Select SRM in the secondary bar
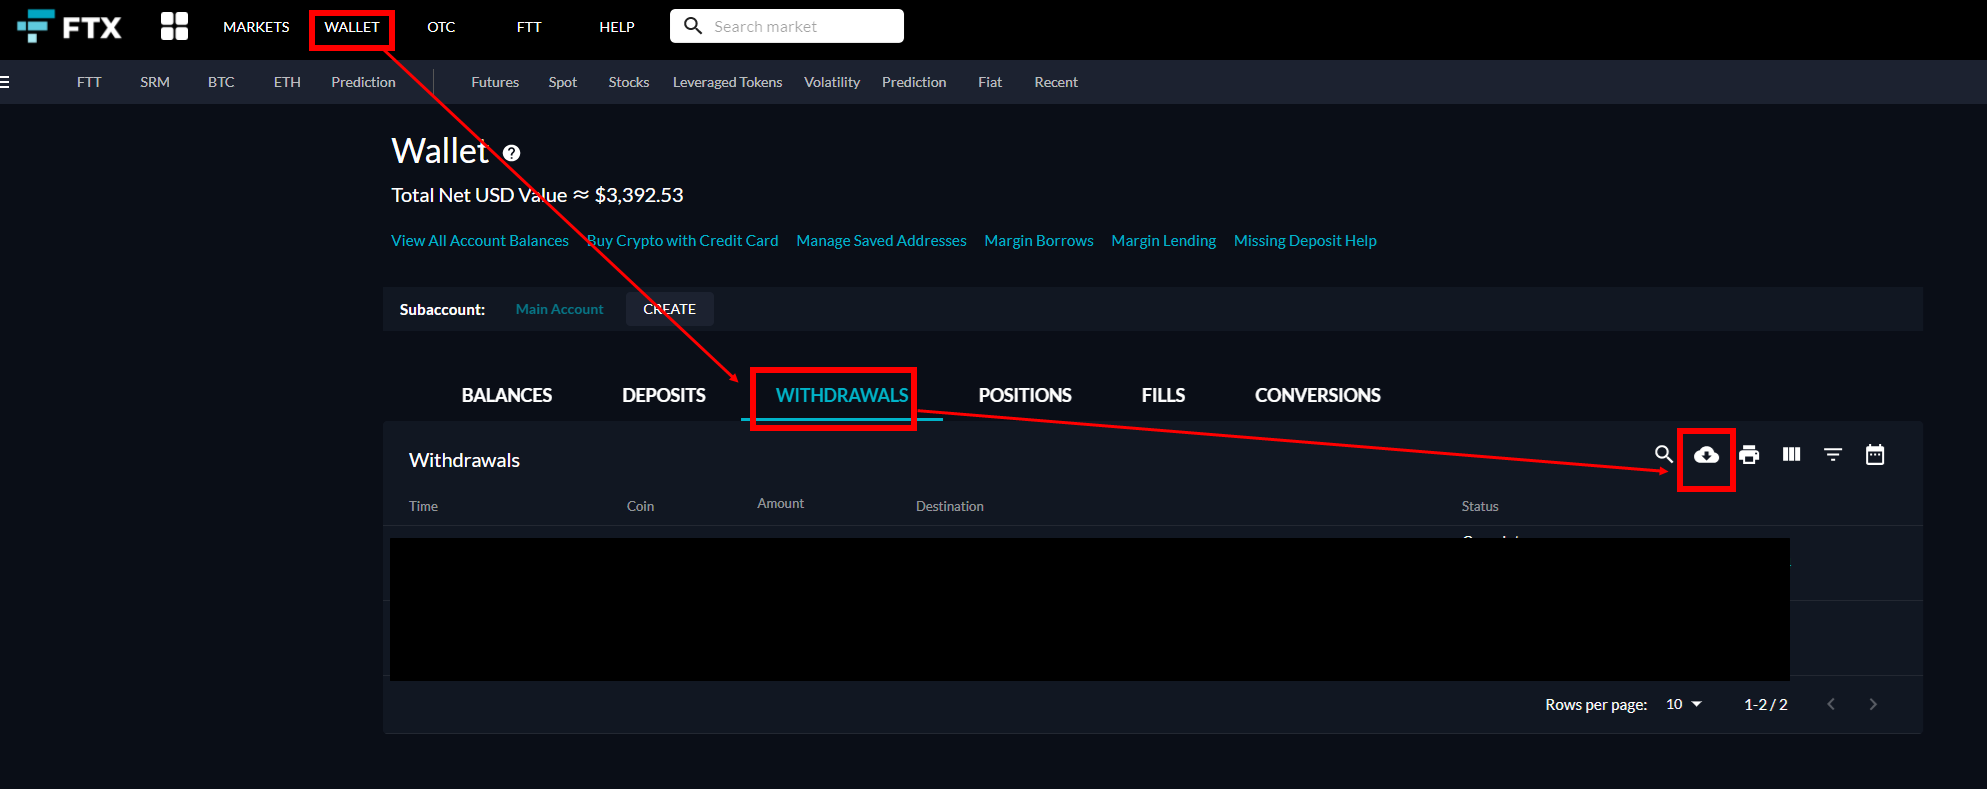 point(155,82)
